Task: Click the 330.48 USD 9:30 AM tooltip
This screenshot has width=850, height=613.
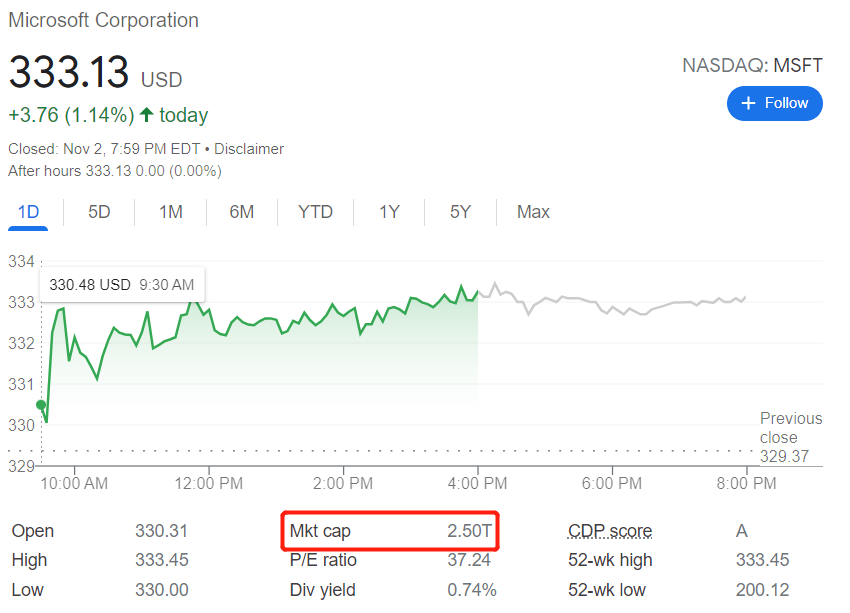Action: (x=122, y=285)
